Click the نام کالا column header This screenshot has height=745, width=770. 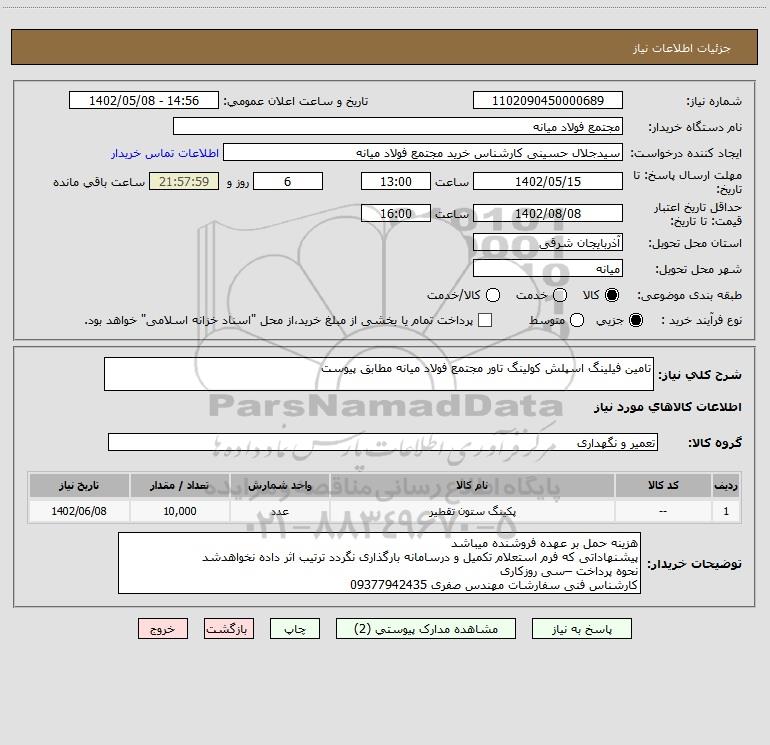click(x=472, y=485)
